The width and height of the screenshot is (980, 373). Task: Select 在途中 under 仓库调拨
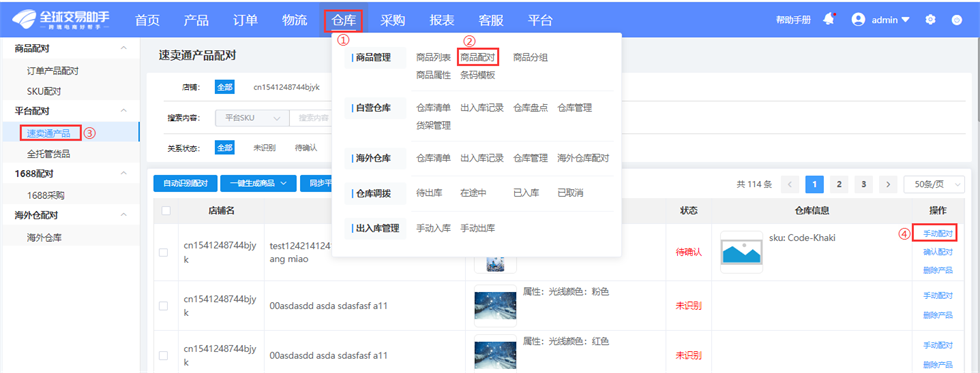(x=473, y=193)
